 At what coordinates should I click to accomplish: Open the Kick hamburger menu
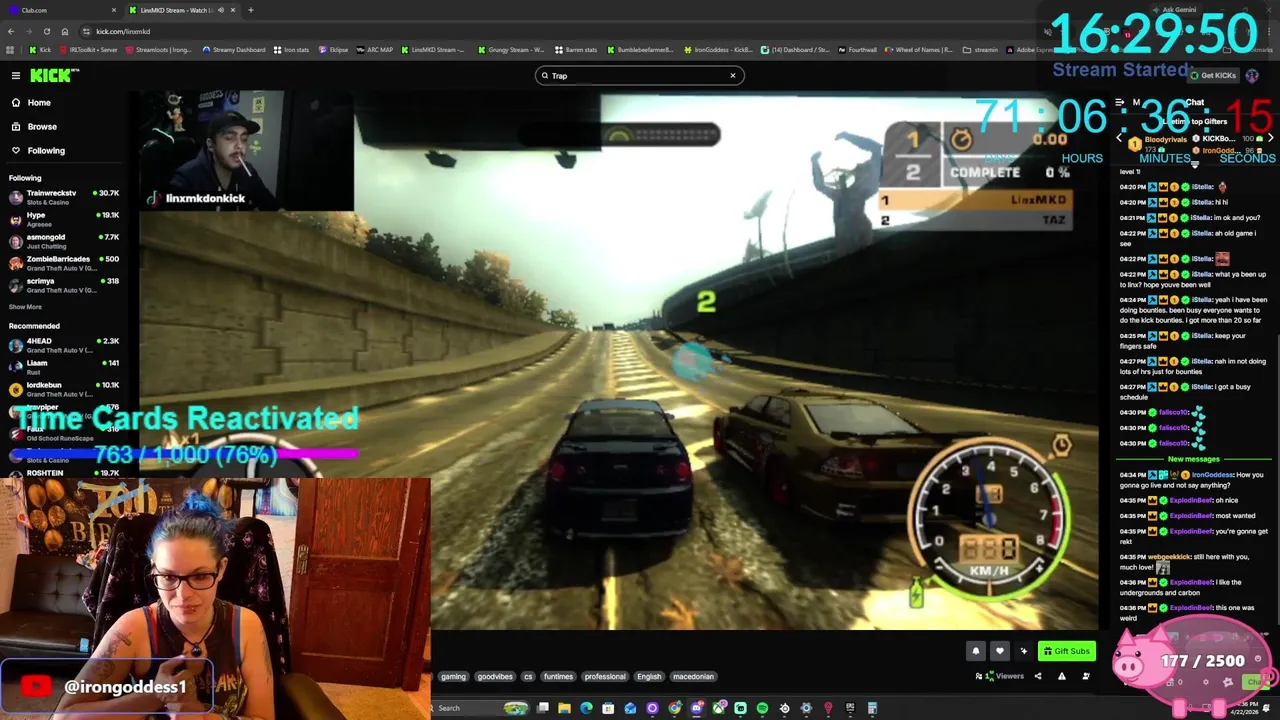15,75
